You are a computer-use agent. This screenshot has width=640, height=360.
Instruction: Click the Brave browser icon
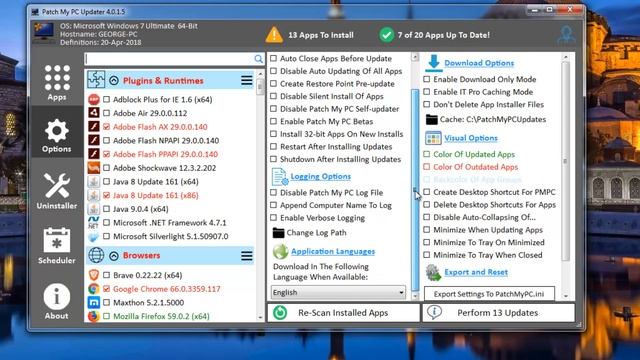(94, 275)
